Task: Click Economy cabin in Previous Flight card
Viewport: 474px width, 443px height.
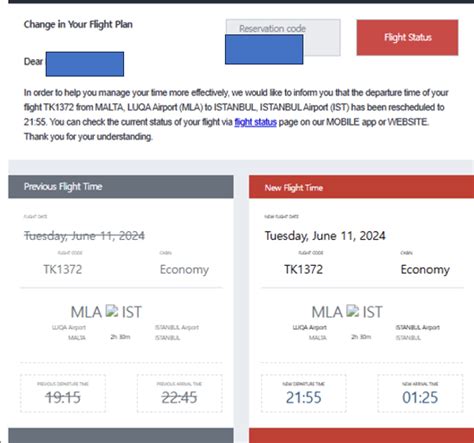Action: point(184,269)
